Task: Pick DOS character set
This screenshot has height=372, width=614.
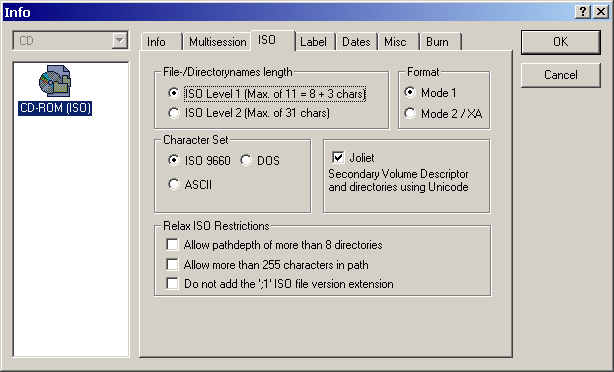Action: [x=260, y=161]
